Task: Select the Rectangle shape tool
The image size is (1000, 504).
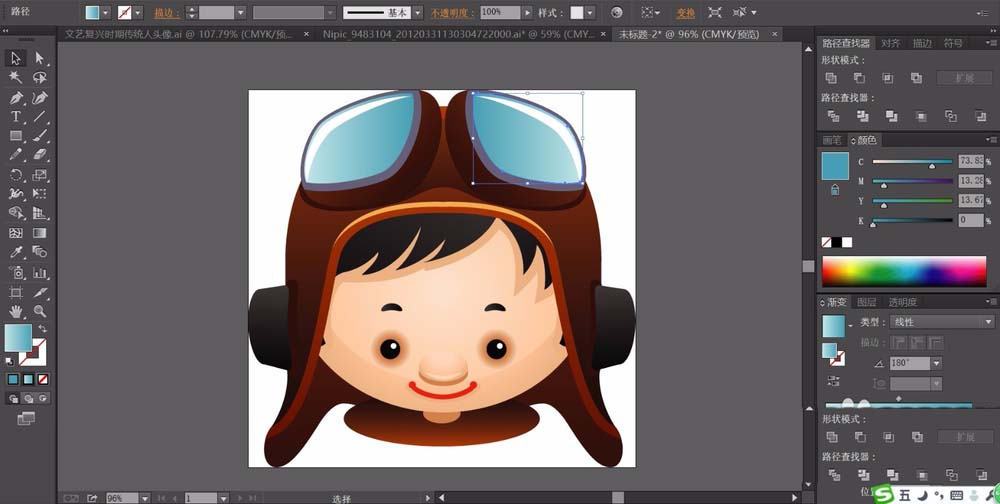Action: [16, 136]
